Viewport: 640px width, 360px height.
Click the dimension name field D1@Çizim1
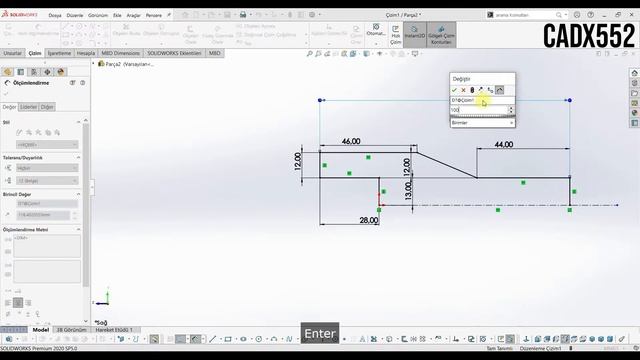coord(482,100)
